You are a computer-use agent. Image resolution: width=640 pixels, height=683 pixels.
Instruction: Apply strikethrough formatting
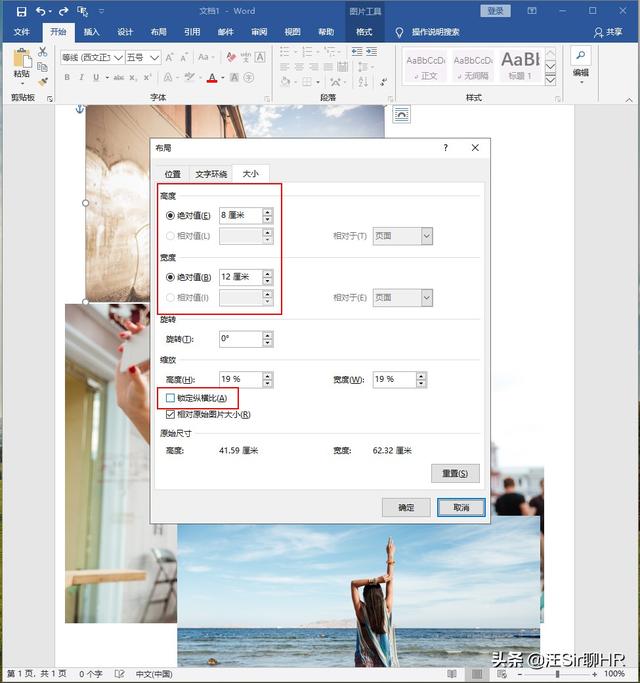point(119,78)
